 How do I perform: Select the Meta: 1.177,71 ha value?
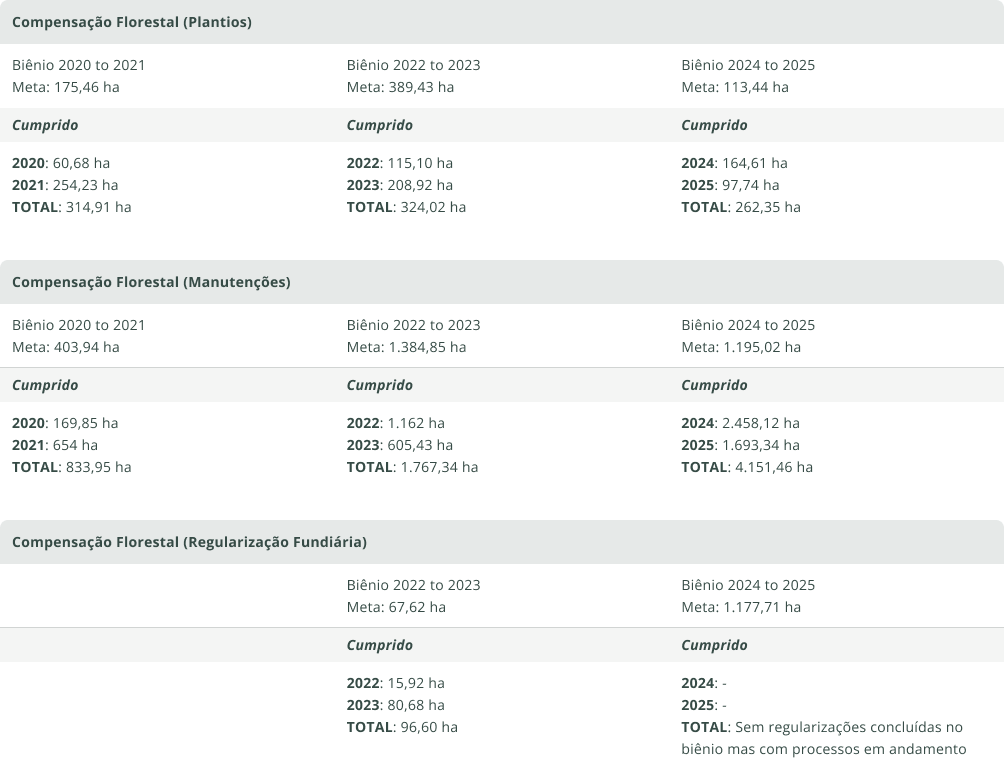pyautogui.click(x=741, y=607)
